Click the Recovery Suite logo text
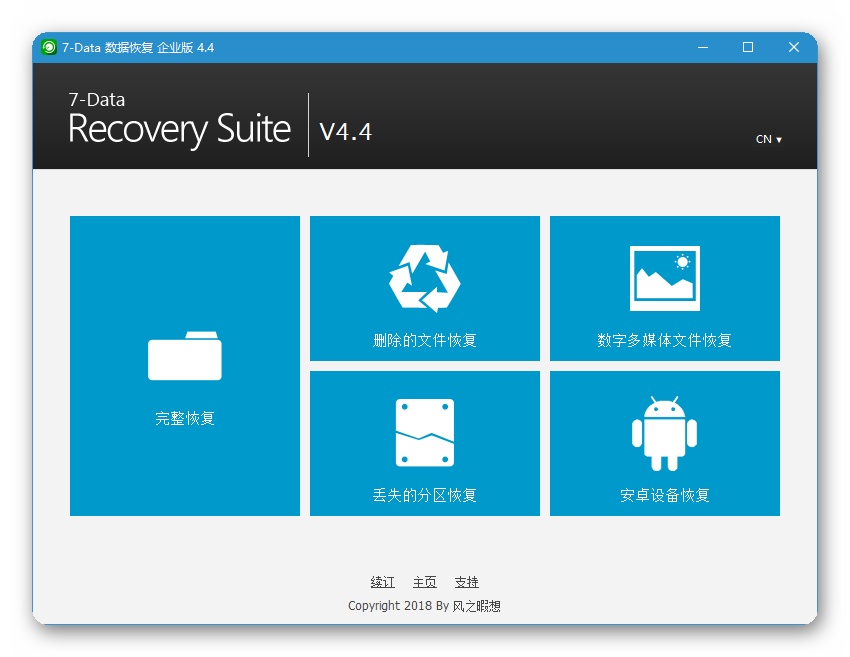Image resolution: width=850 pixels, height=657 pixels. (179, 129)
